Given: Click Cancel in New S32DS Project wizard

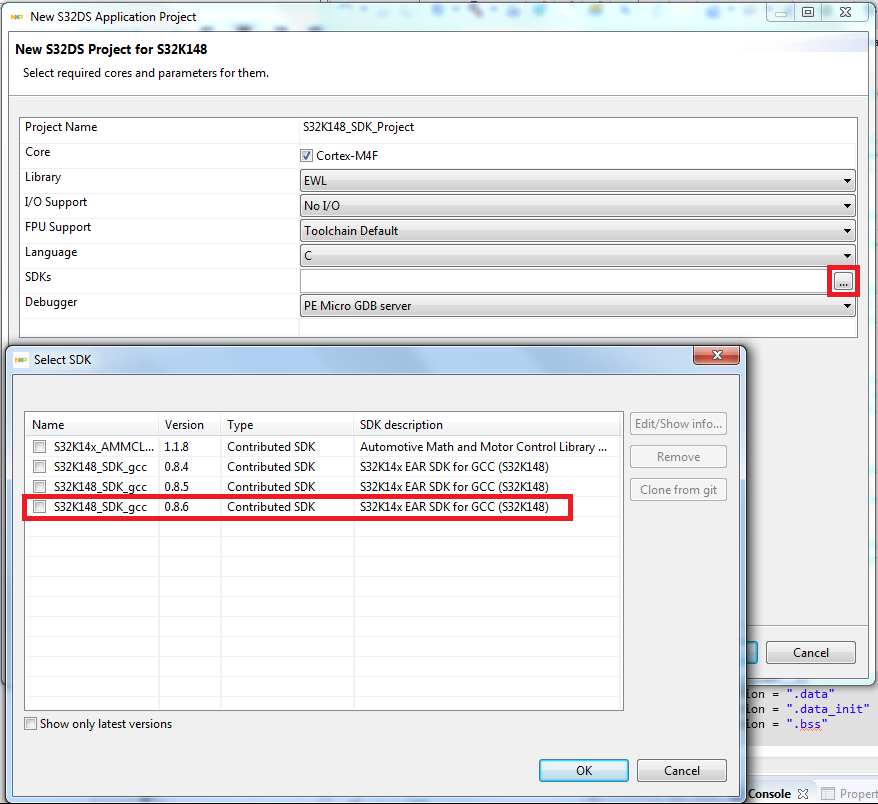Looking at the screenshot, I should click(810, 653).
